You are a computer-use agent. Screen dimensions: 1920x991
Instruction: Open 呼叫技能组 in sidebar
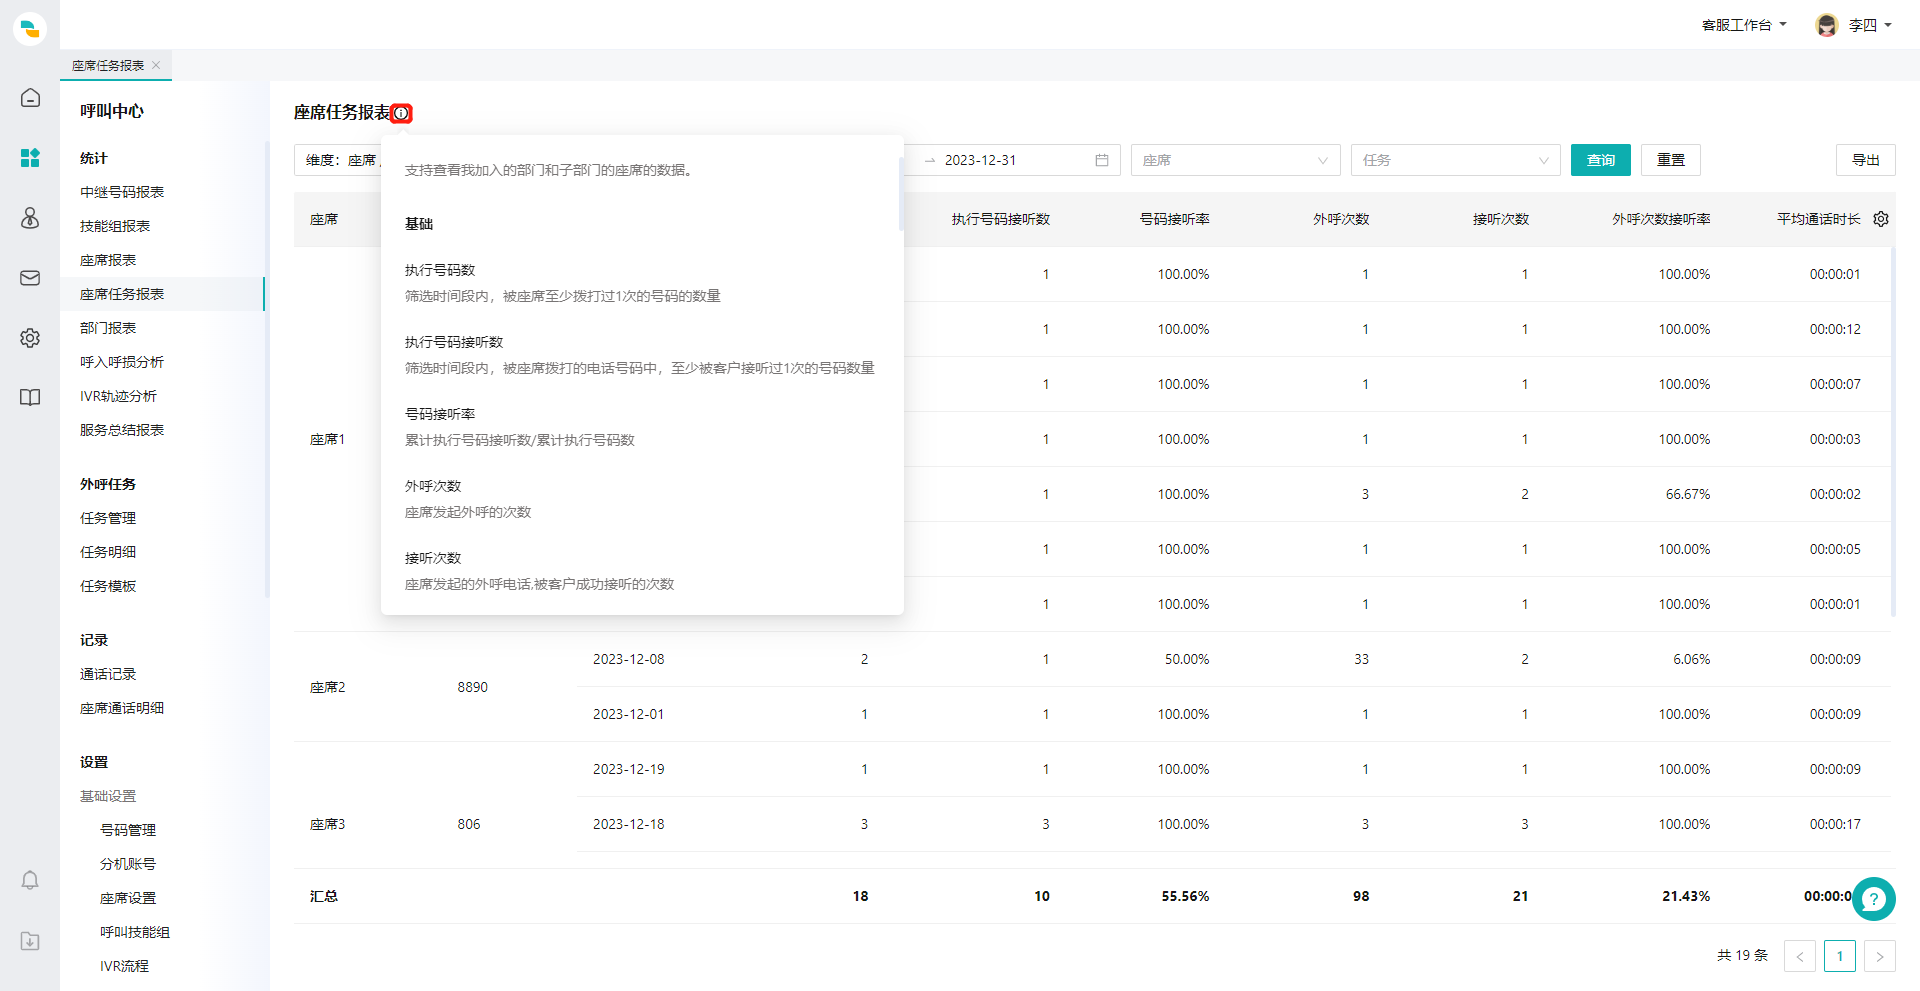[x=135, y=932]
